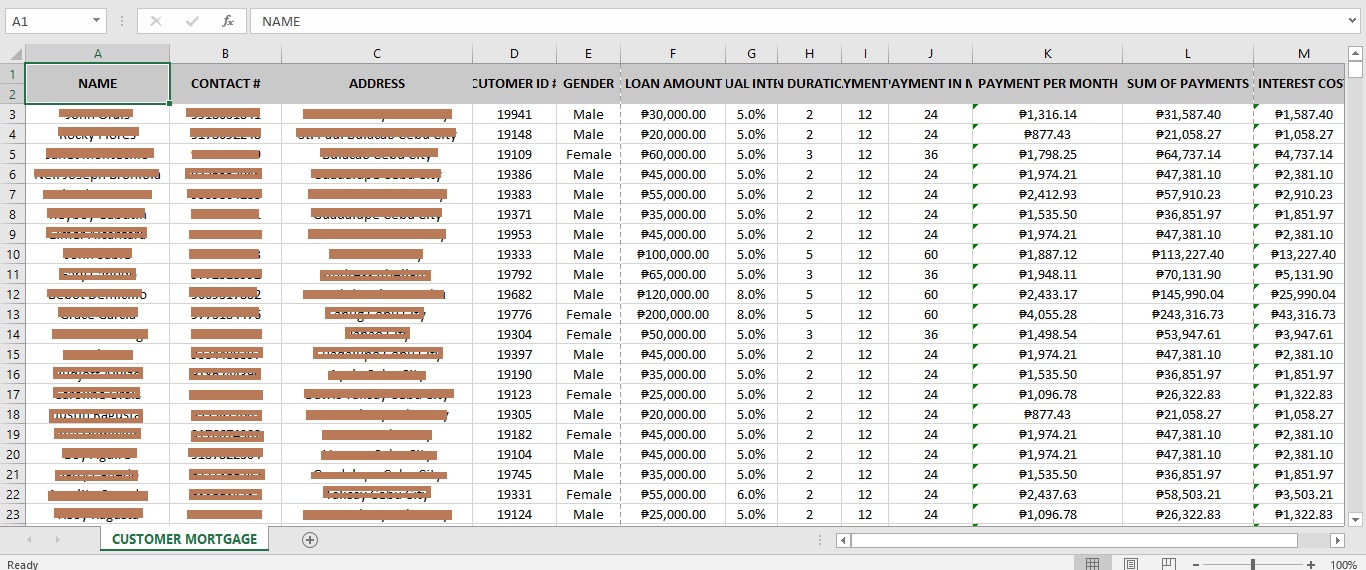Image resolution: width=1366 pixels, height=570 pixels.
Task: Click payment per month cell ₱4,055.28
Action: point(1047,314)
